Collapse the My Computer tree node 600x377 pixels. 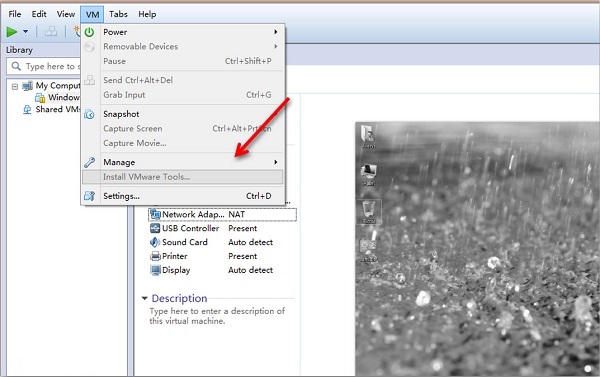(15, 86)
